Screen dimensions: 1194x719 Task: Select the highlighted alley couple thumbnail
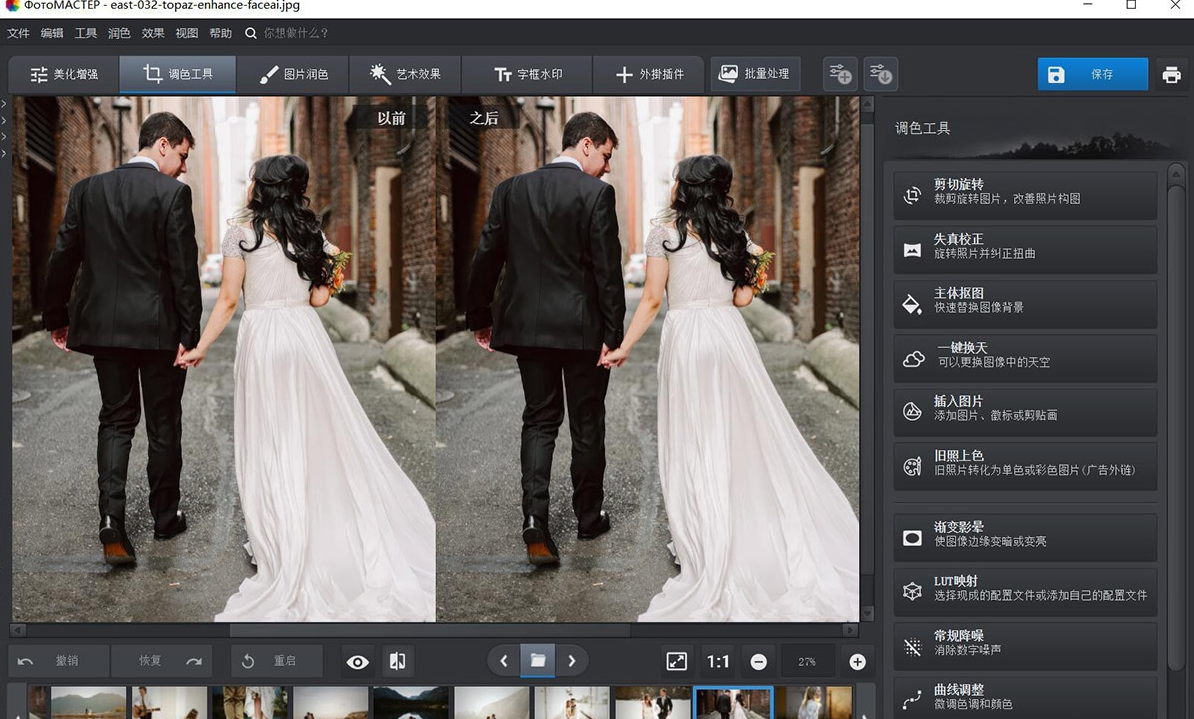click(733, 702)
